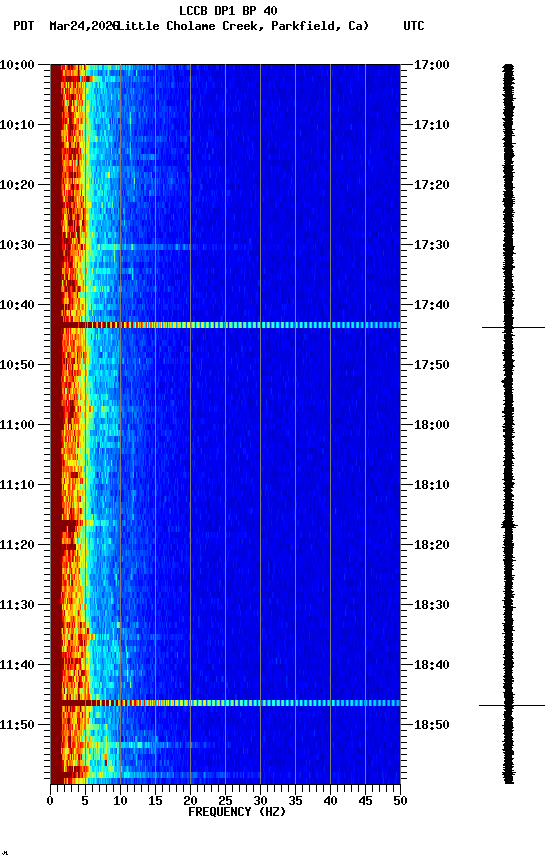Screen dimensions: 552x864
Task: Click the '10:00' PDT time label
Action: [x=17, y=65]
